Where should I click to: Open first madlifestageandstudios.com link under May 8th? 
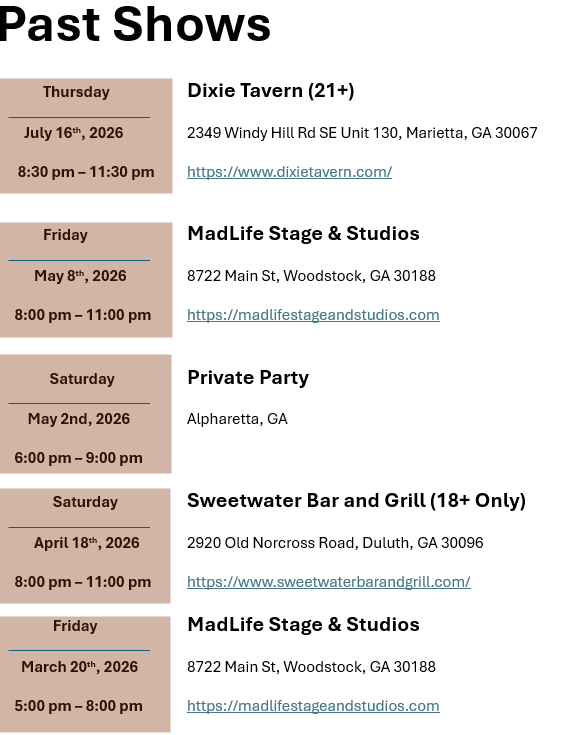point(313,315)
